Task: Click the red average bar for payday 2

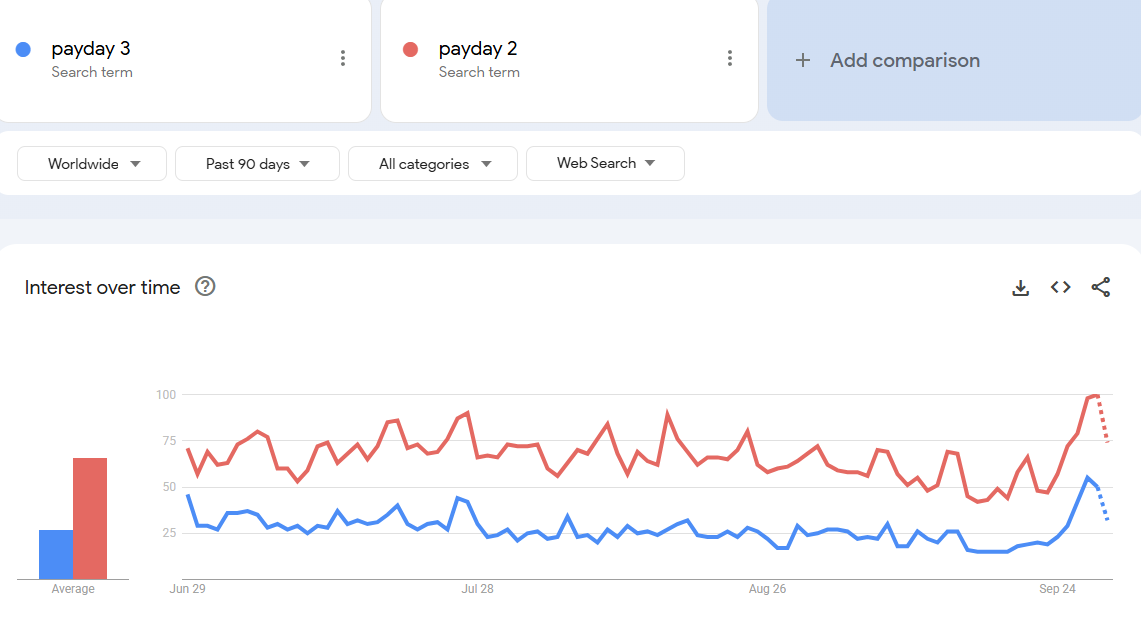Action: (90, 518)
